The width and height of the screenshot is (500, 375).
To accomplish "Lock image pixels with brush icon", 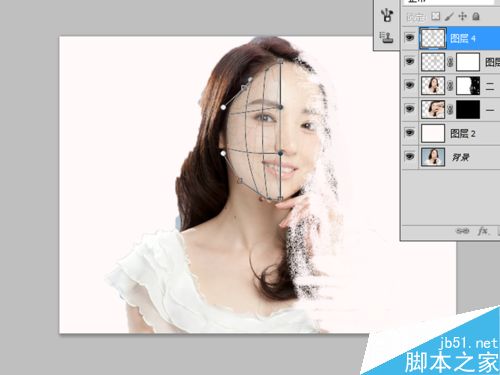I will [x=449, y=16].
